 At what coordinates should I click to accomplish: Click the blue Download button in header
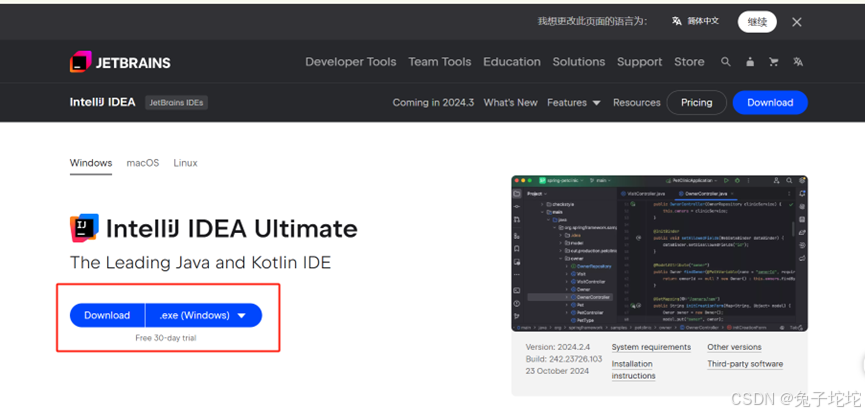click(770, 103)
